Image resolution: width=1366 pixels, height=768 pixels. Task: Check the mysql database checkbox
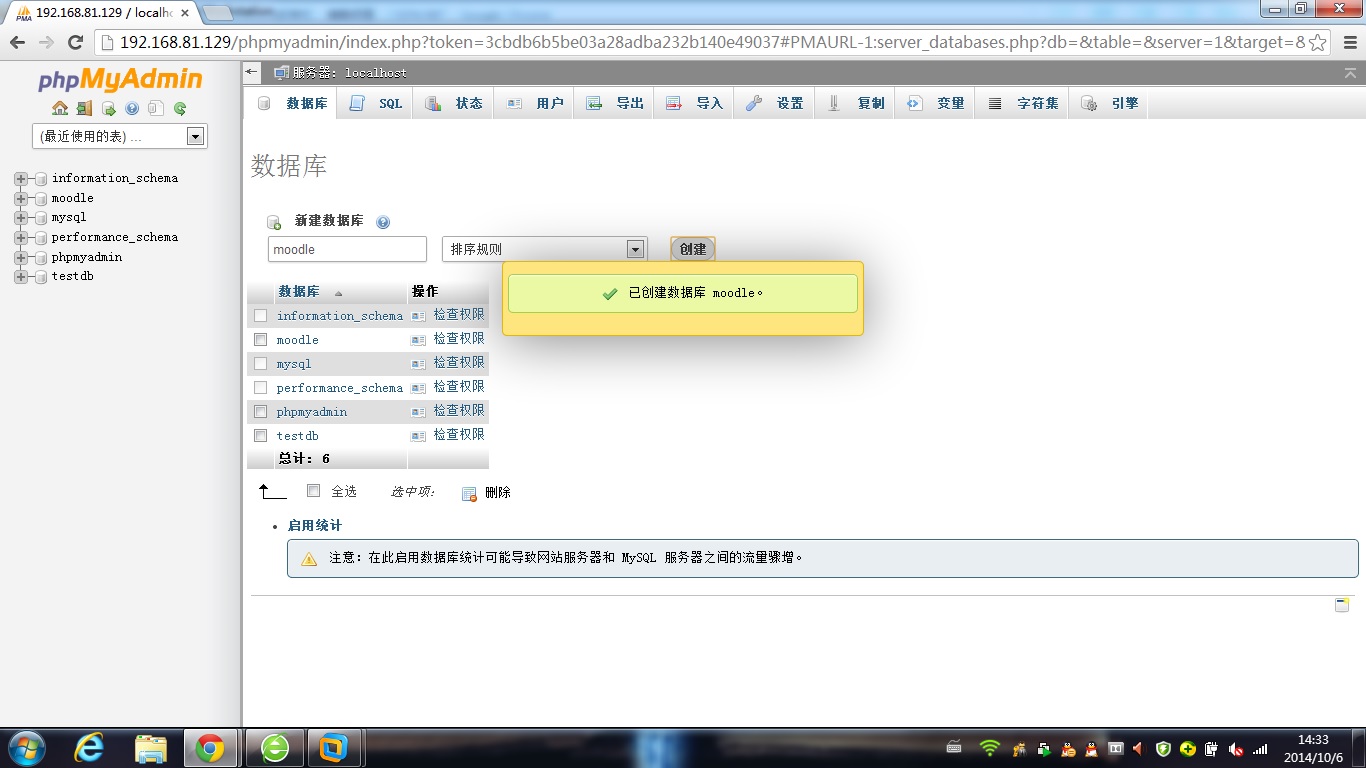point(260,364)
